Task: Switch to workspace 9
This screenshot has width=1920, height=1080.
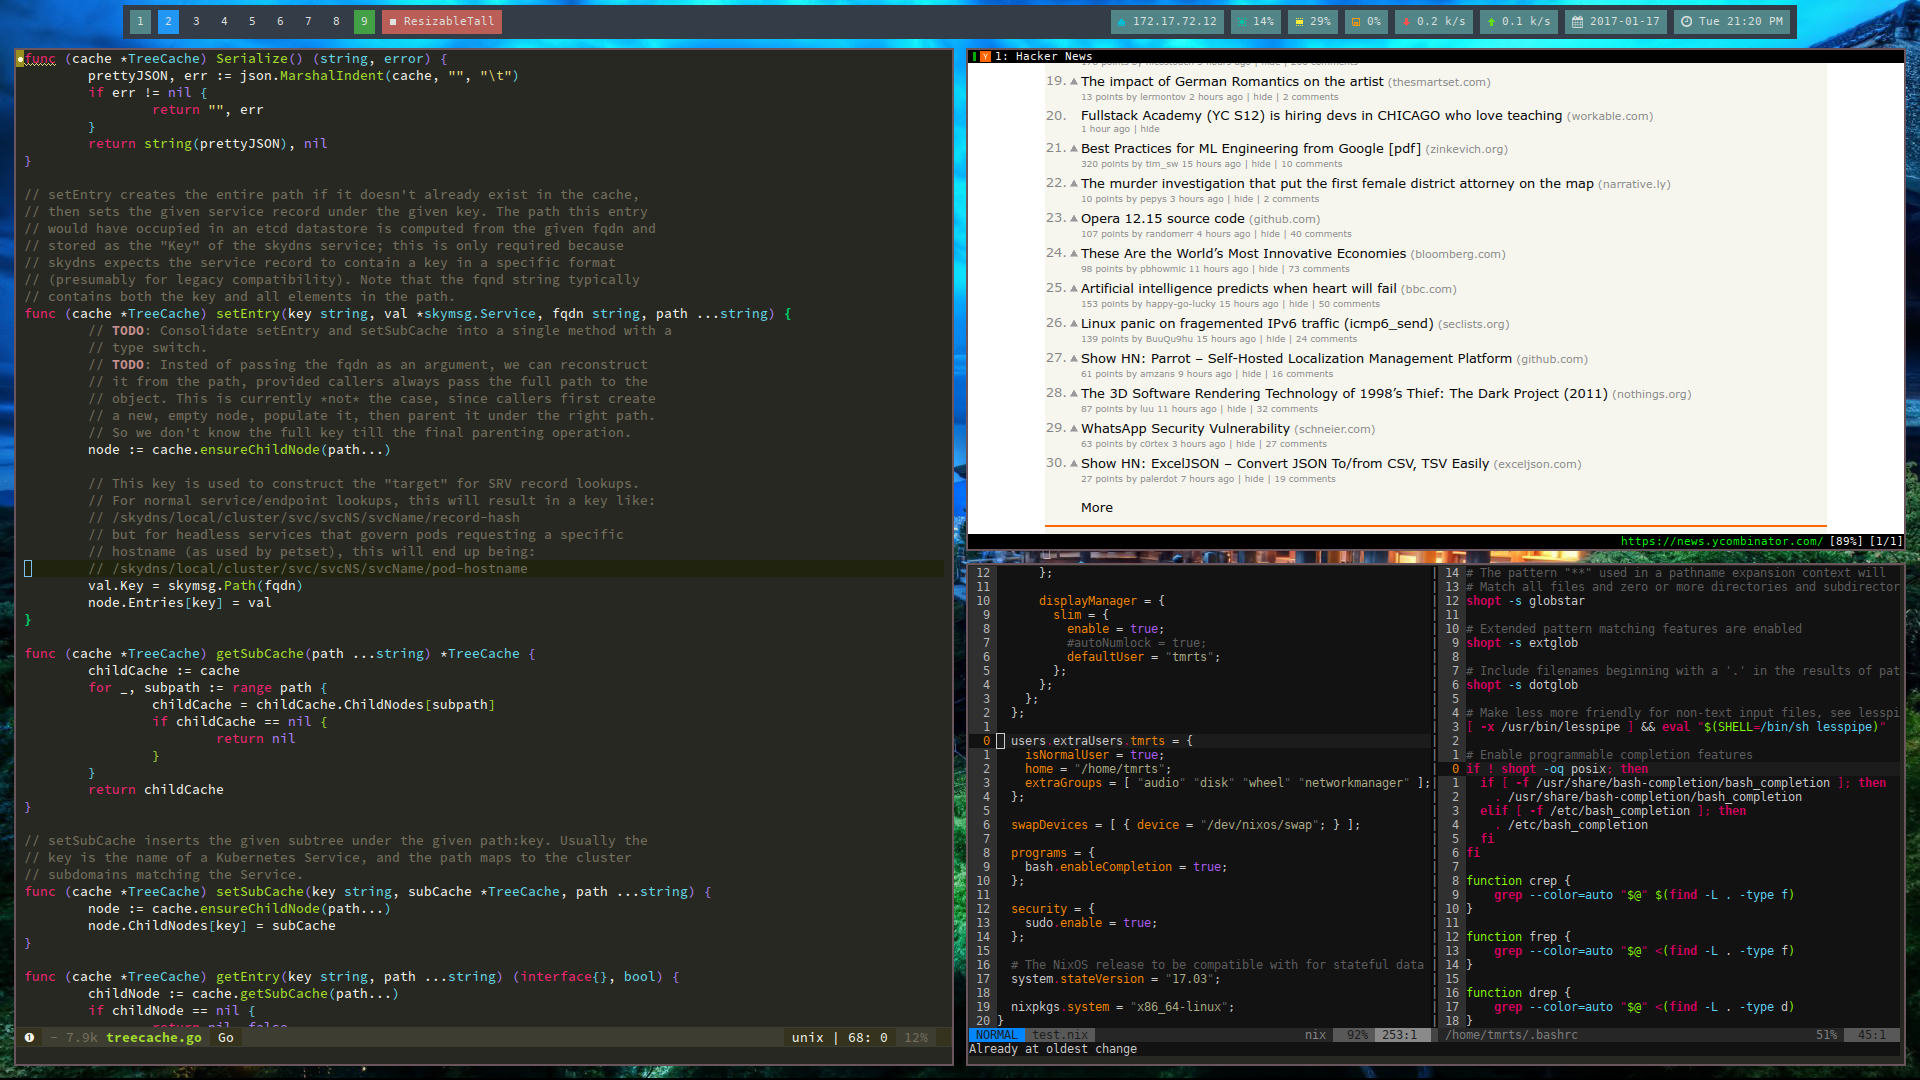Action: (x=364, y=21)
